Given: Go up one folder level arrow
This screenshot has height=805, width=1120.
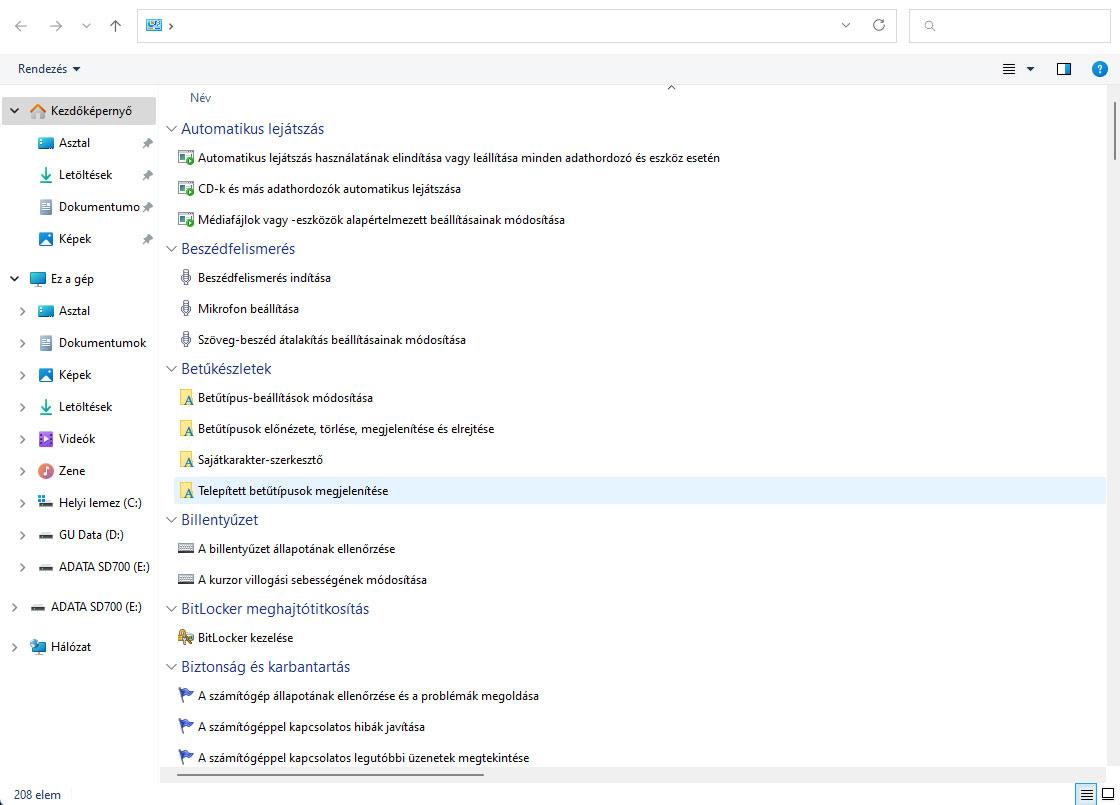Looking at the screenshot, I should tap(115, 25).
